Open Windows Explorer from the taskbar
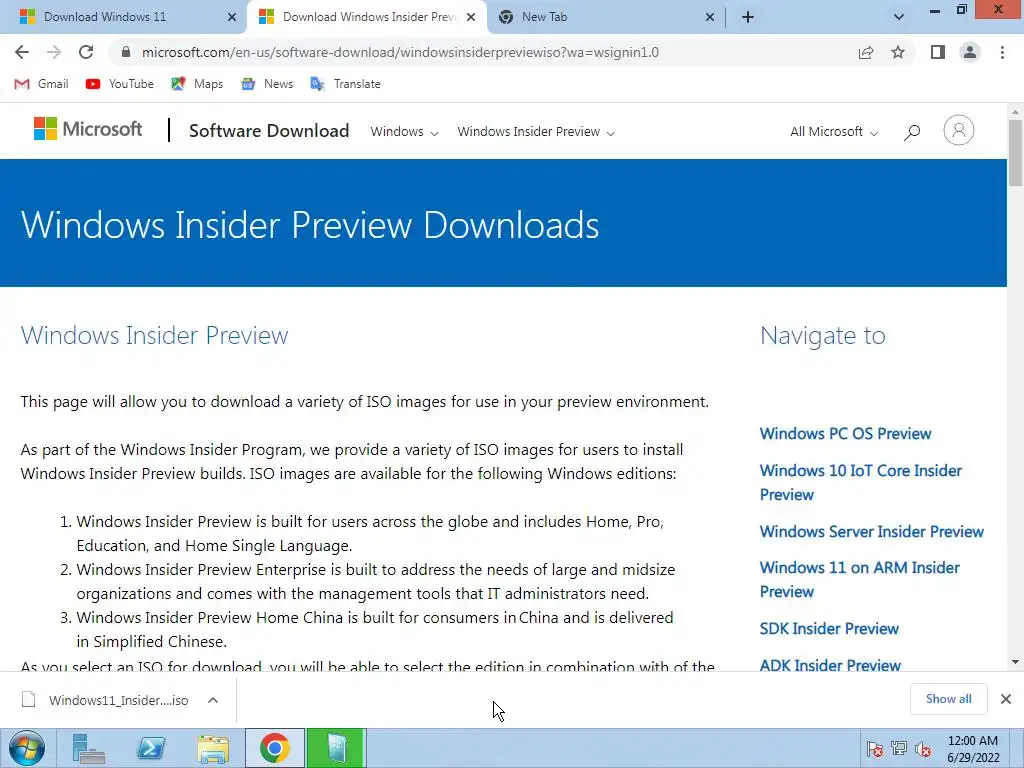Viewport: 1024px width, 768px height. (213, 748)
